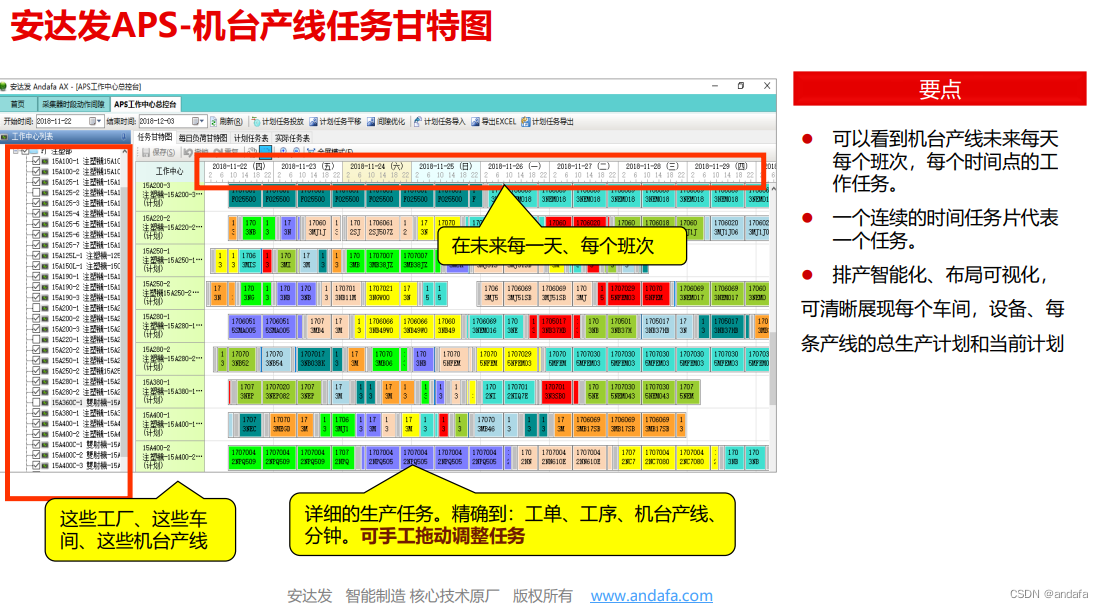1103x608 pixels.
Task: Check the 15A200-1 checkbox
Action: 36,308
